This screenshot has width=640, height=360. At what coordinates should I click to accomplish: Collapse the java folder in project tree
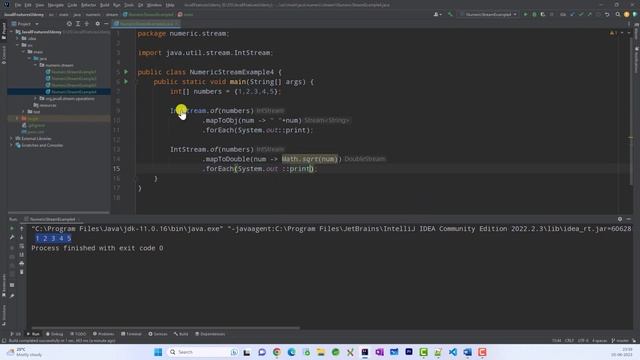click(29, 58)
